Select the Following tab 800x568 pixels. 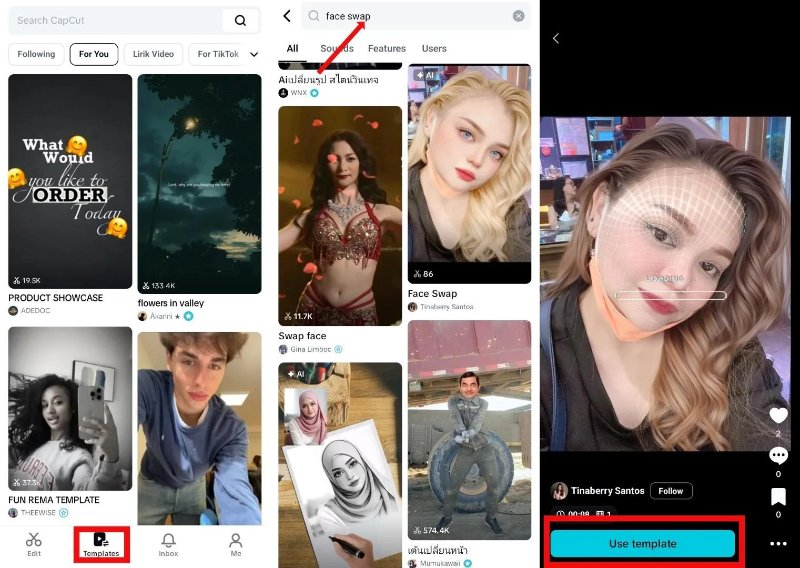coord(36,54)
